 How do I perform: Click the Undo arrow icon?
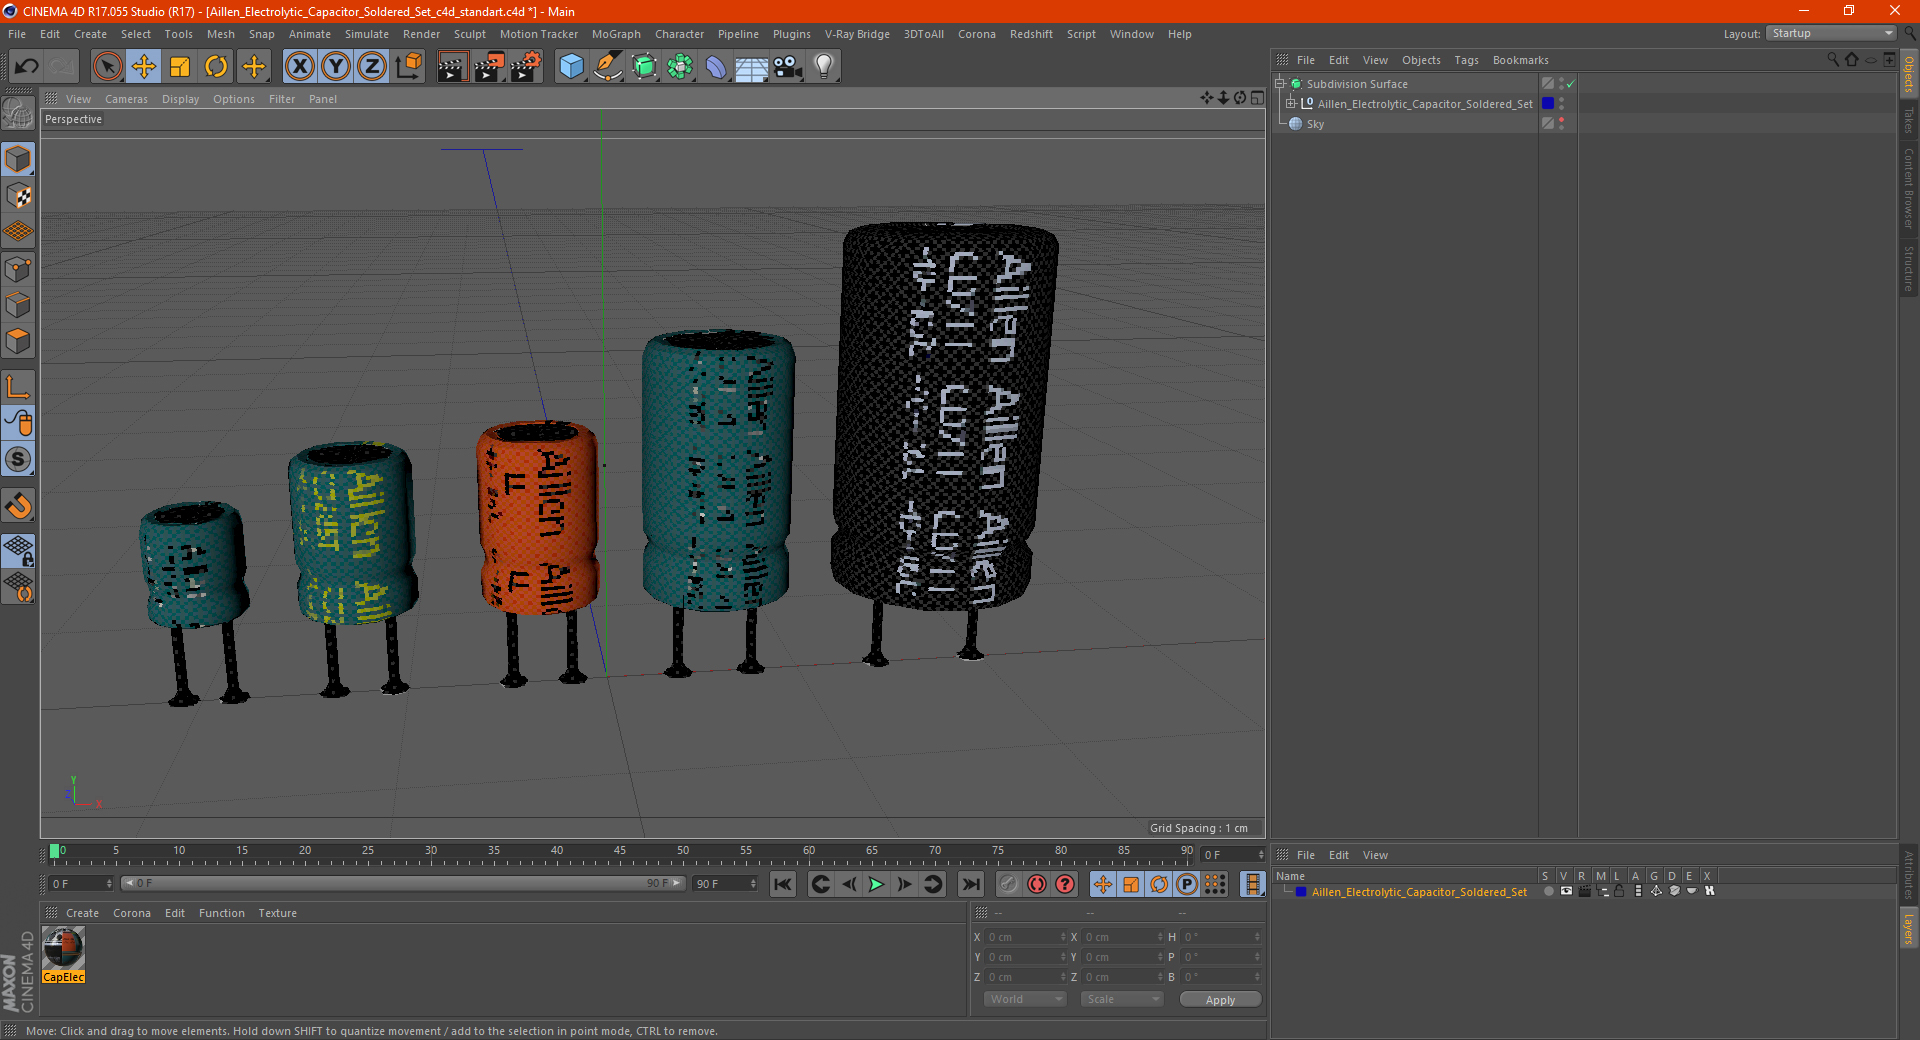point(27,67)
